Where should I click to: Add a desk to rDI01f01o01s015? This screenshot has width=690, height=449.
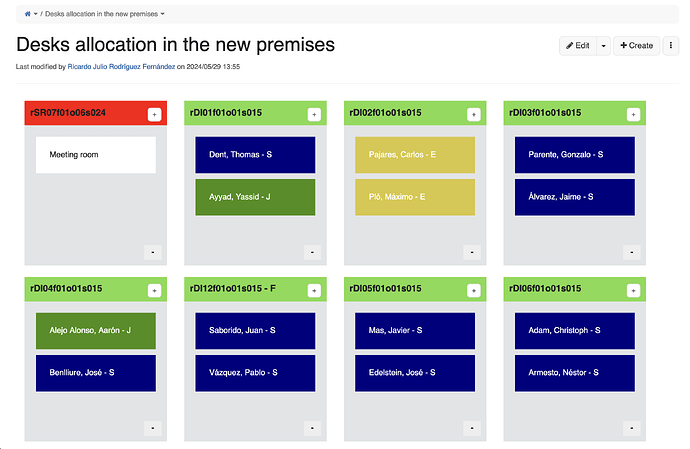pyautogui.click(x=314, y=114)
